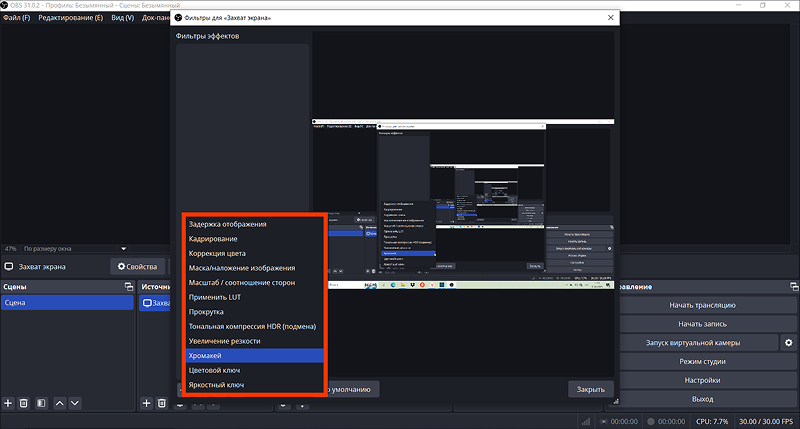Open the Файл (F) menu
This screenshot has height=429, width=800.
click(17, 17)
